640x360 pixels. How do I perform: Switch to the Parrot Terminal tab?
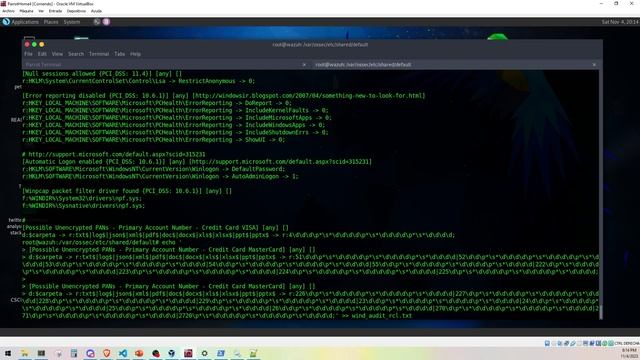pyautogui.click(x=163, y=64)
